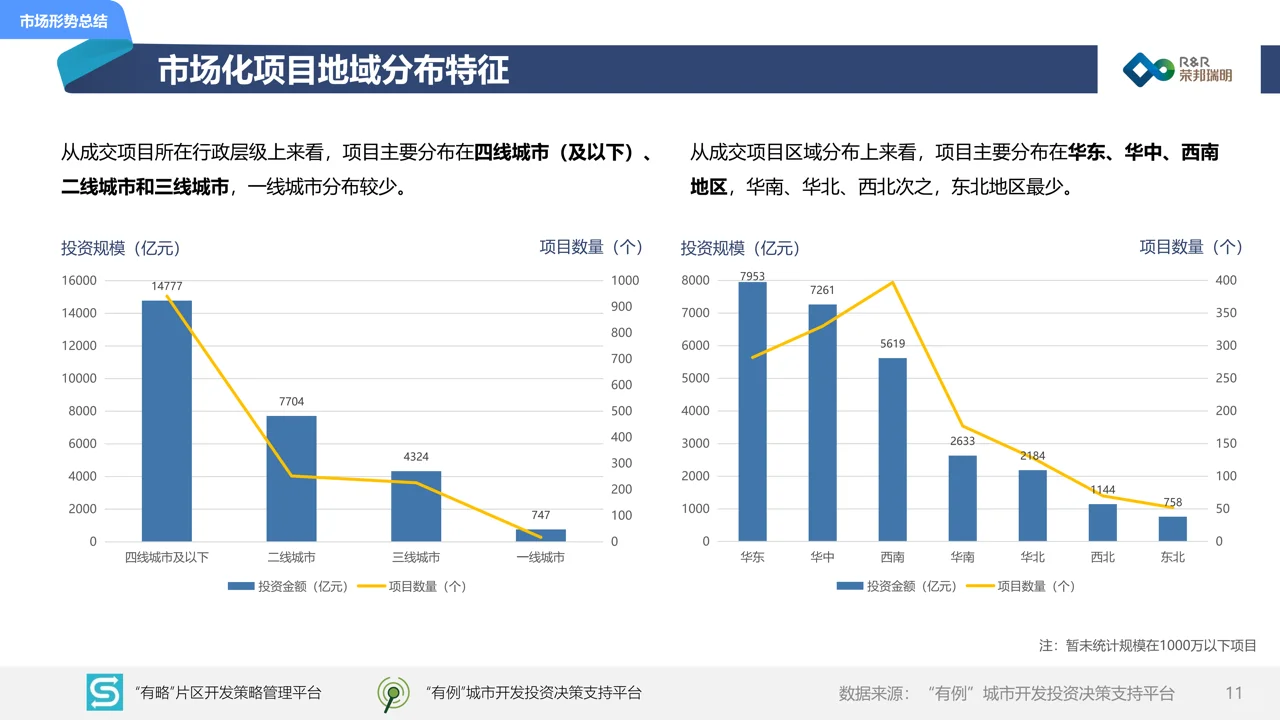Click the '有例'城市开发投资决策支持平台 footer link
This screenshot has width=1280, height=720.
coord(533,691)
